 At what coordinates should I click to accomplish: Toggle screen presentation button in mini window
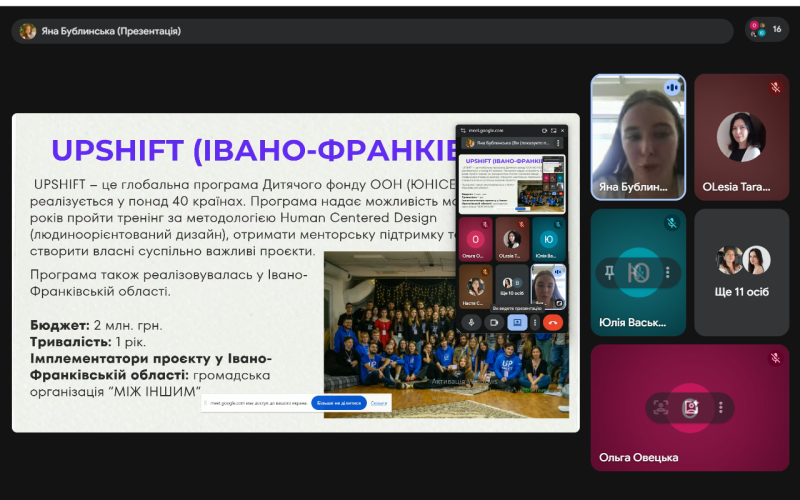coord(517,322)
